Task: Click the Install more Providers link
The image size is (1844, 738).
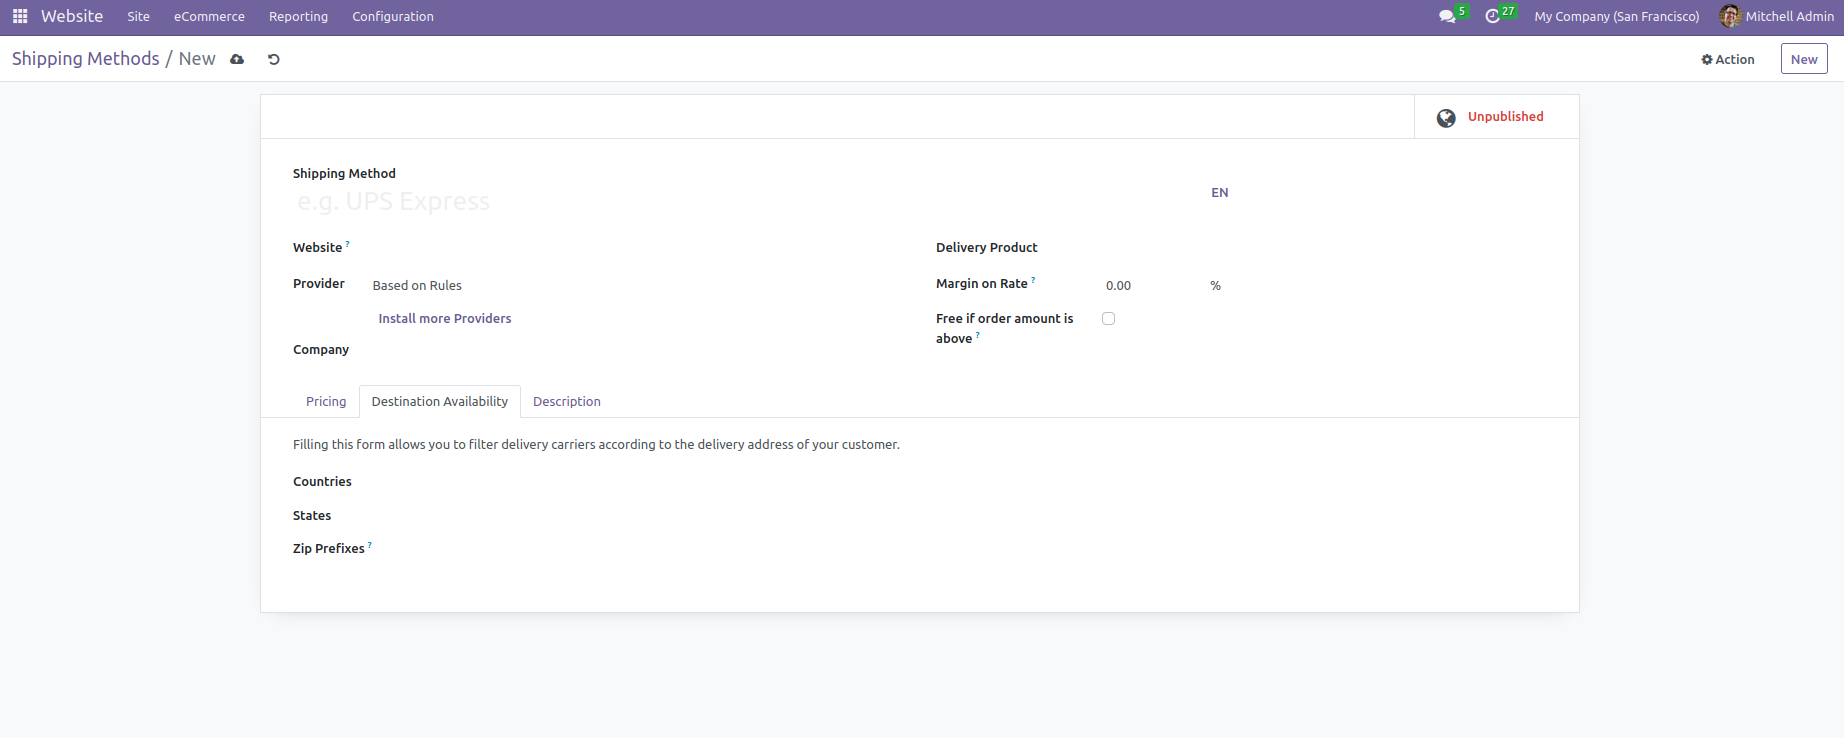Action: [444, 318]
